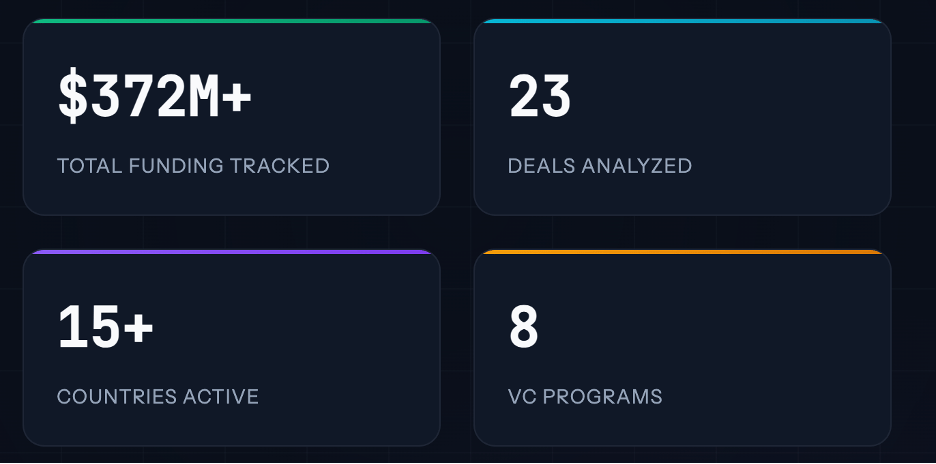Open the Countries Active stat card
The height and width of the screenshot is (464, 936).
click(232, 348)
